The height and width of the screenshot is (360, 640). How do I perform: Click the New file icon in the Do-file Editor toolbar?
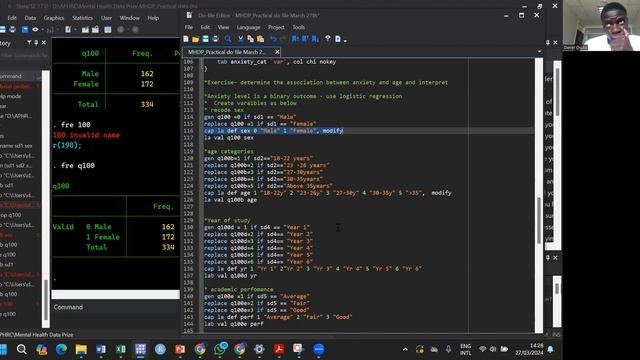(x=186, y=39)
